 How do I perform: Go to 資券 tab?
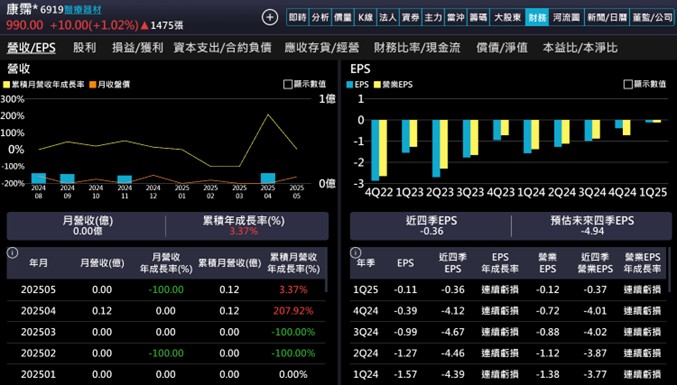pyautogui.click(x=411, y=18)
